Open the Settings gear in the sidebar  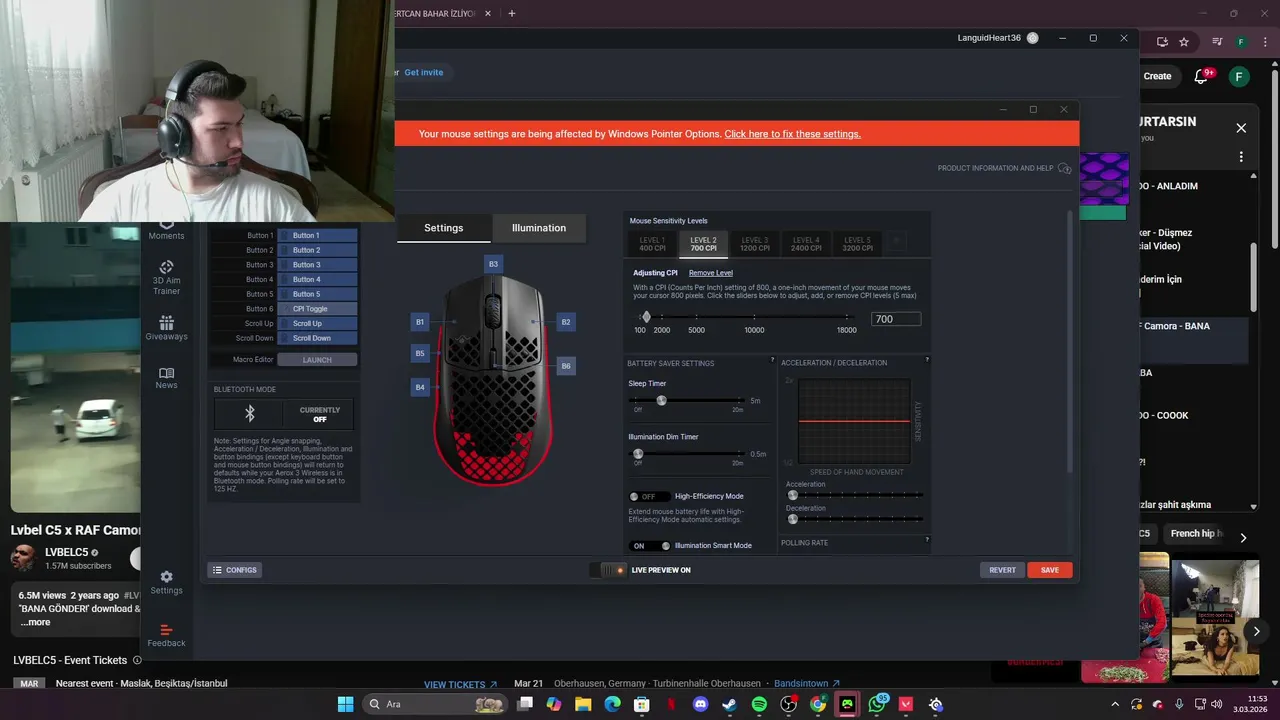[x=166, y=577]
